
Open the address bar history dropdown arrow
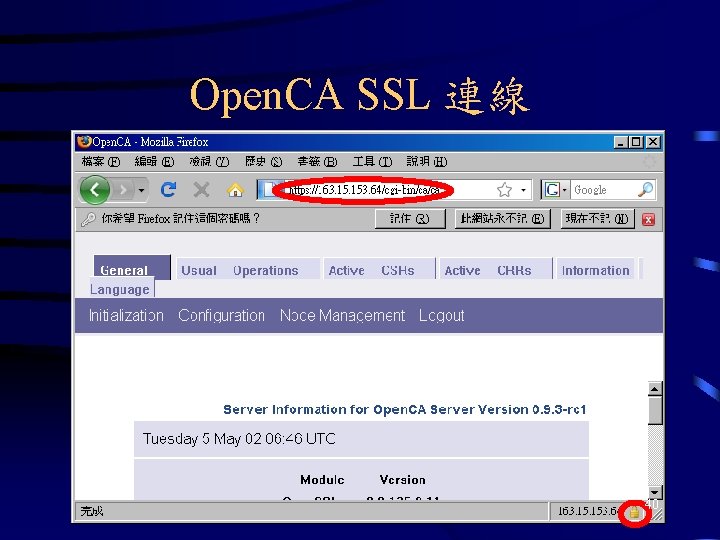coord(523,190)
